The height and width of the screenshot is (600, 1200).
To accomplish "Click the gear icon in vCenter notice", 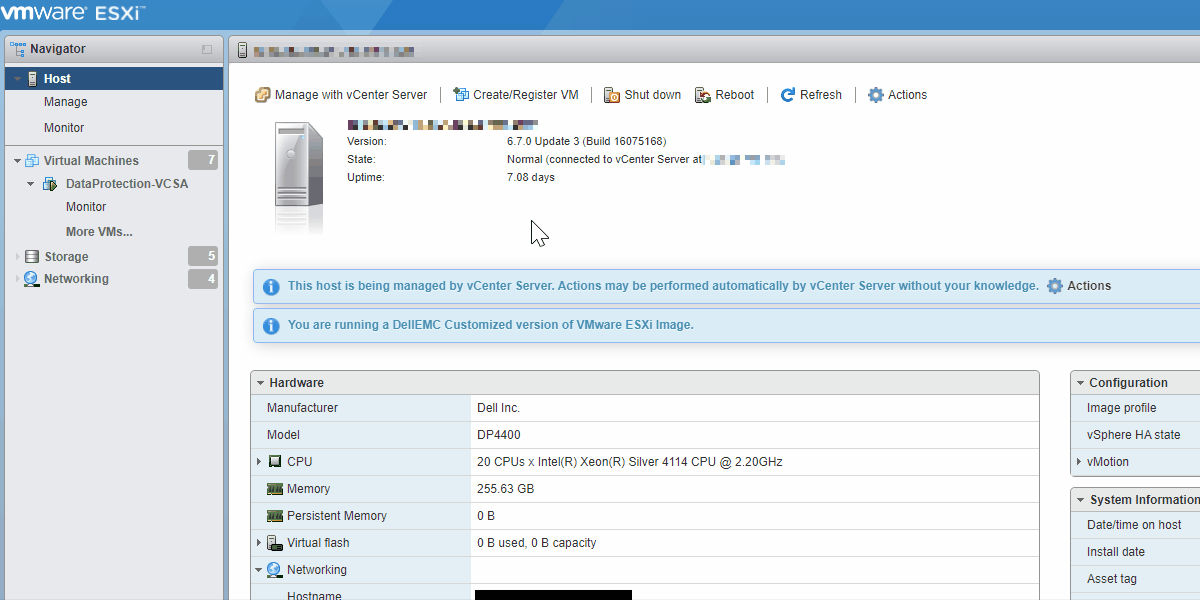I will pos(1055,286).
